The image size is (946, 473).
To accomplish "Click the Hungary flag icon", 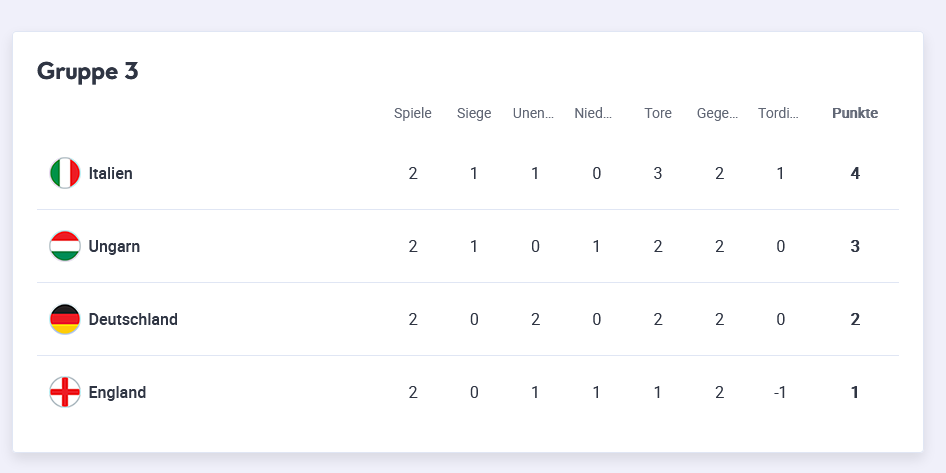I will point(65,246).
